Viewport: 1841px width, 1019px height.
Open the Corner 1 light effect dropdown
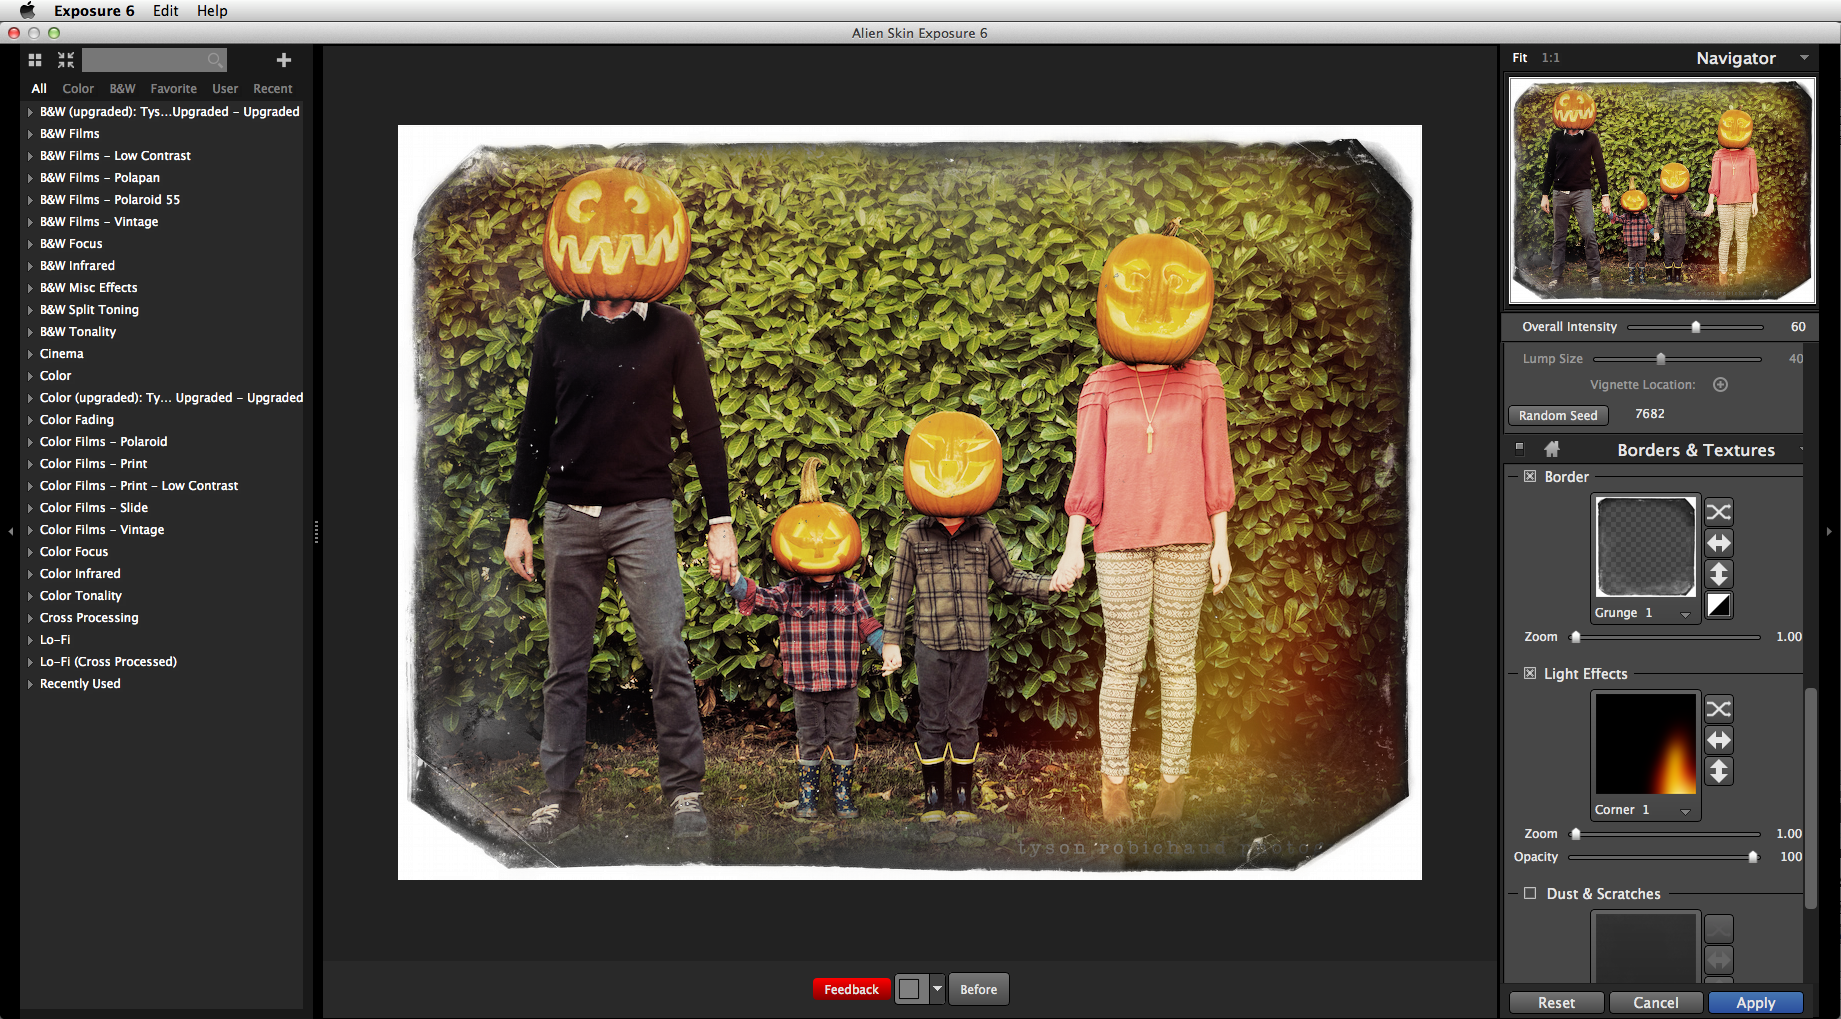click(x=1685, y=811)
